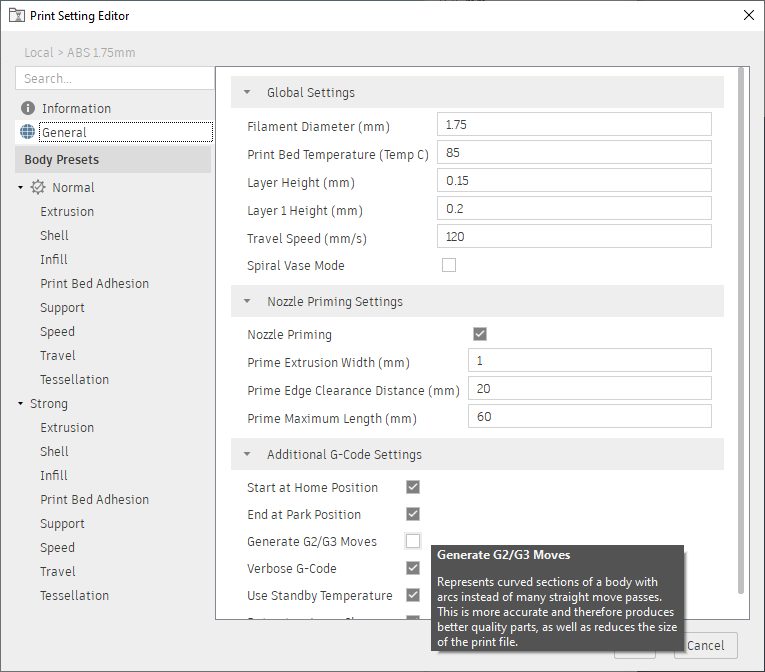
Task: Enable the Spiral Vase Mode checkbox
Action: point(449,265)
